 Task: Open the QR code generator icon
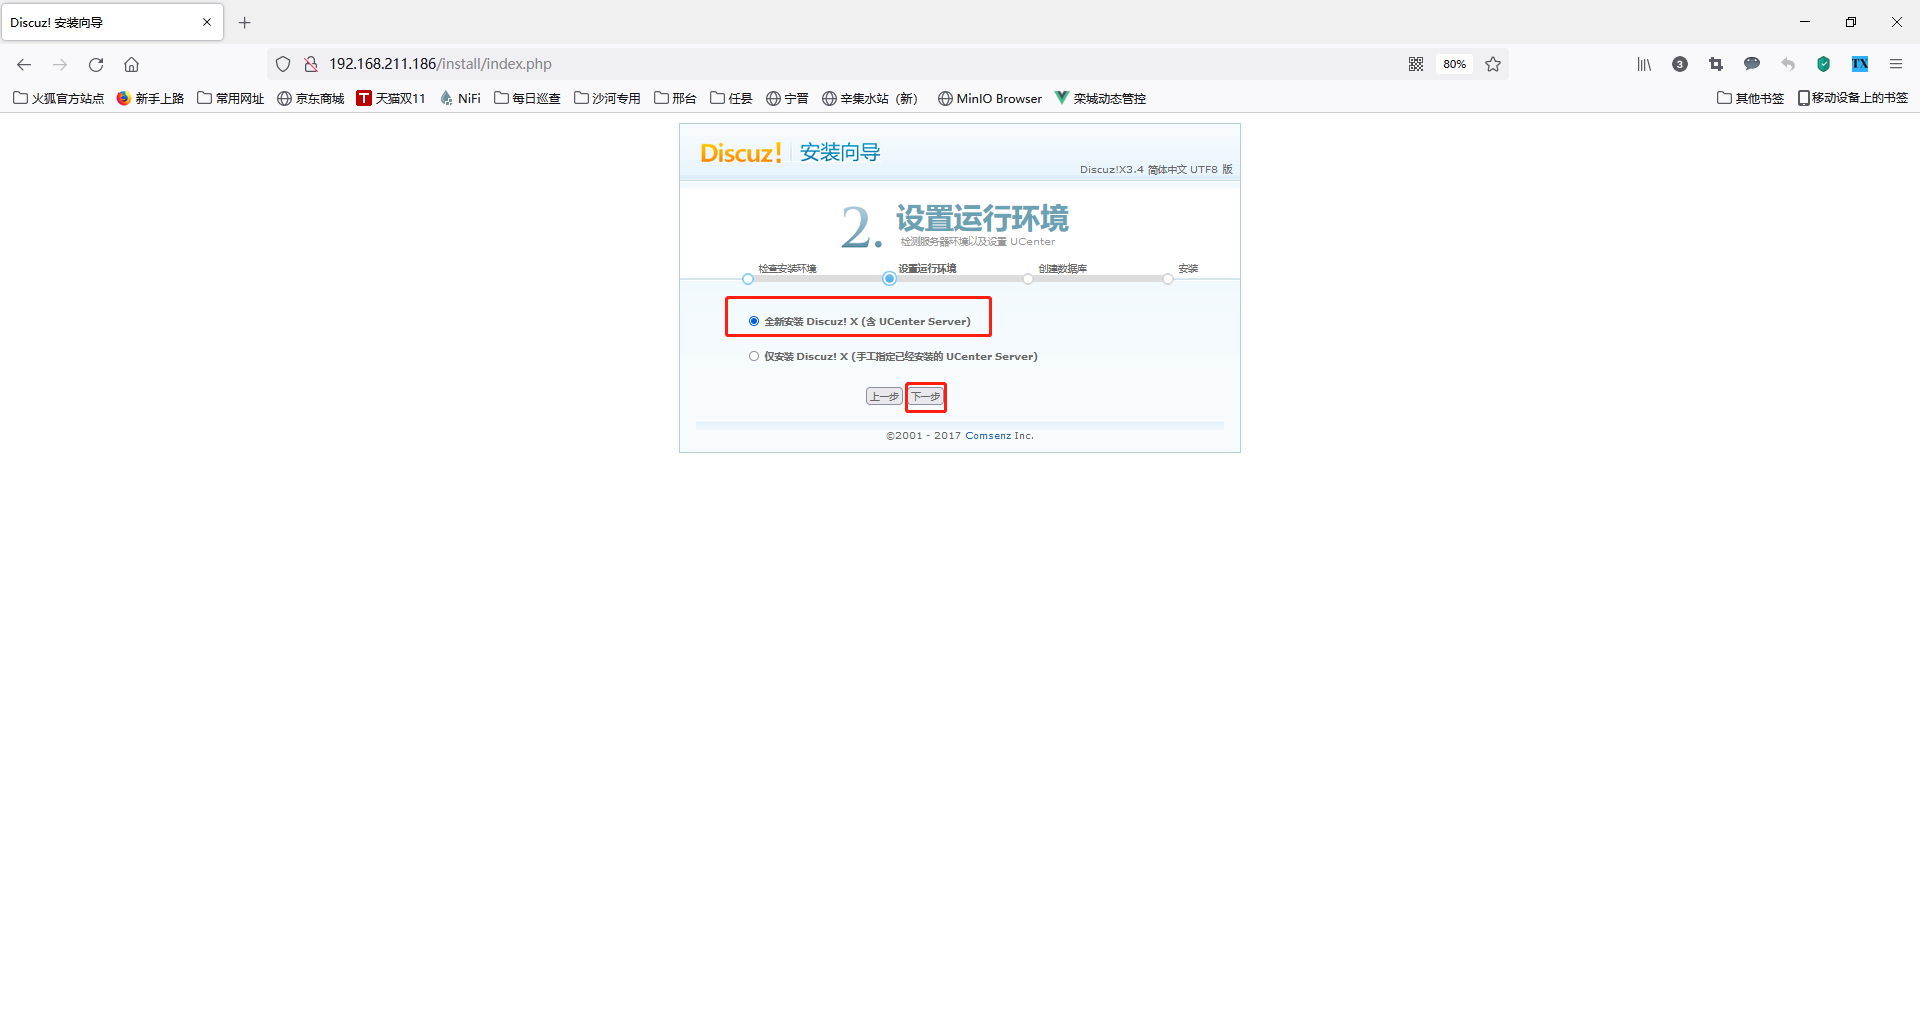[1416, 64]
